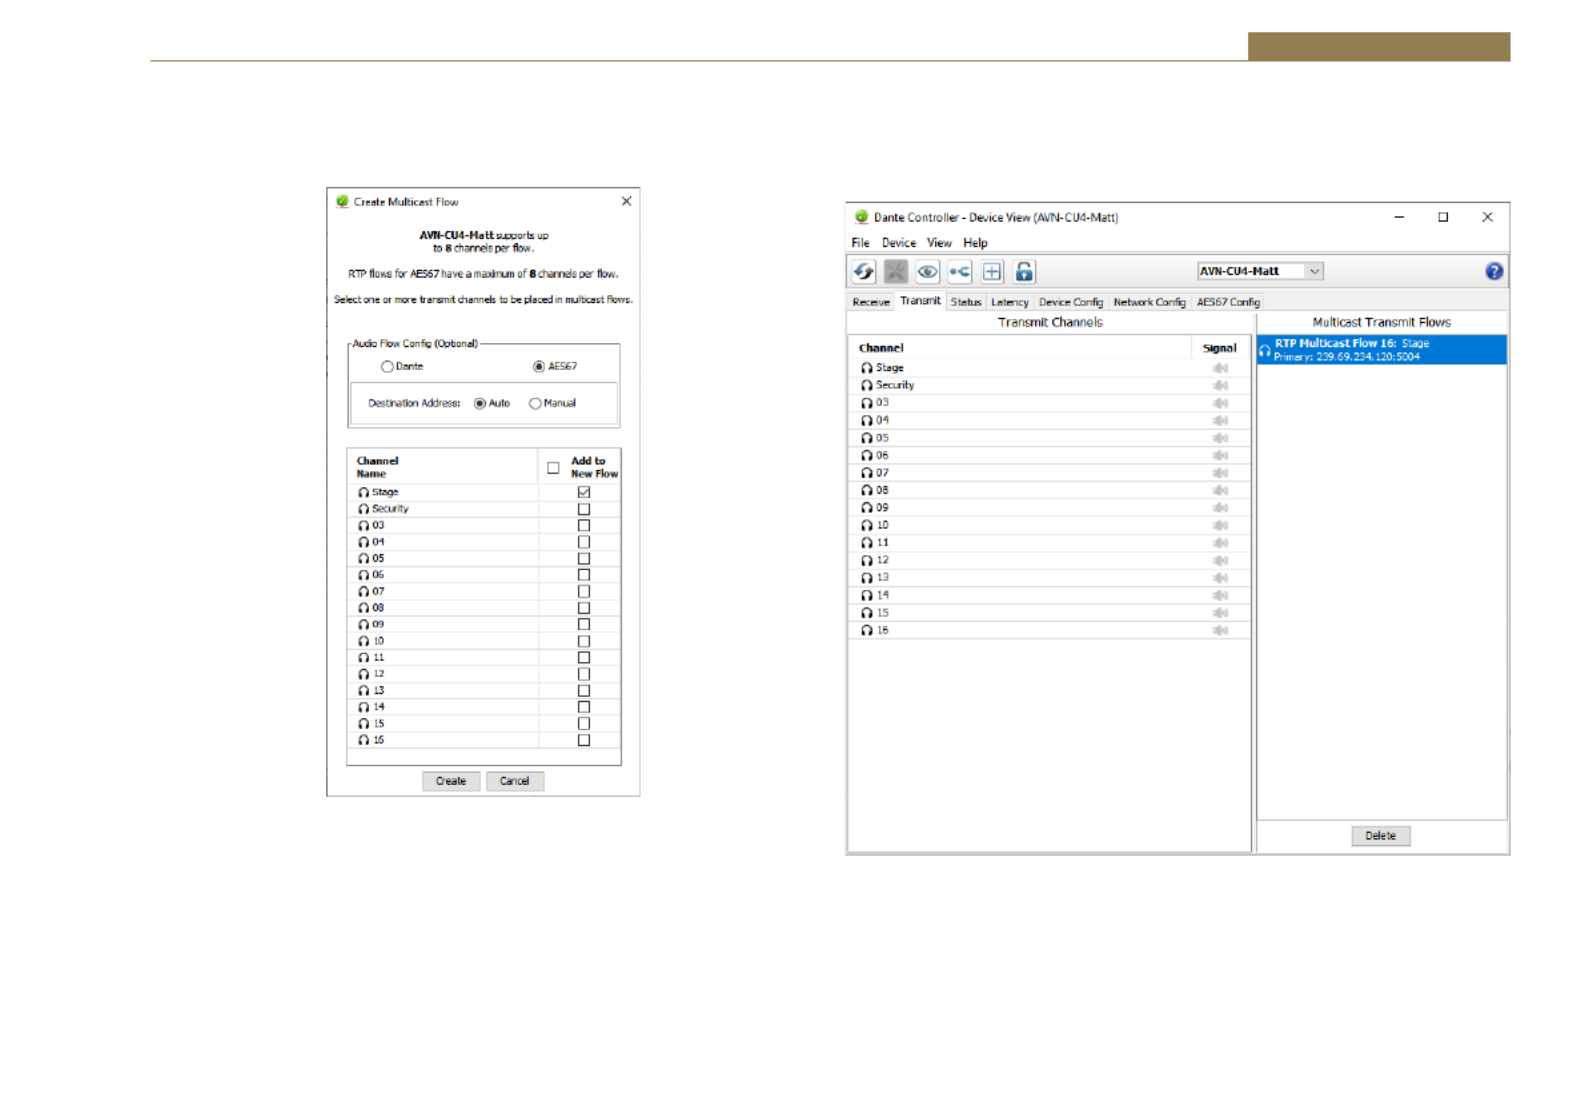Viewport: 1586px width, 1118px height.
Task: Uncheck Stage channel in new flow list
Action: [x=584, y=492]
